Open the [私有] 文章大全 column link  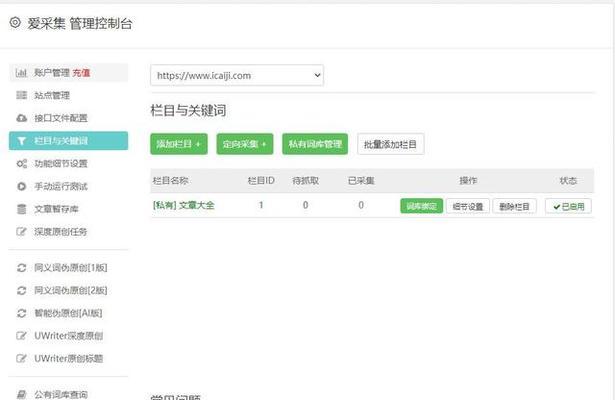(184, 205)
